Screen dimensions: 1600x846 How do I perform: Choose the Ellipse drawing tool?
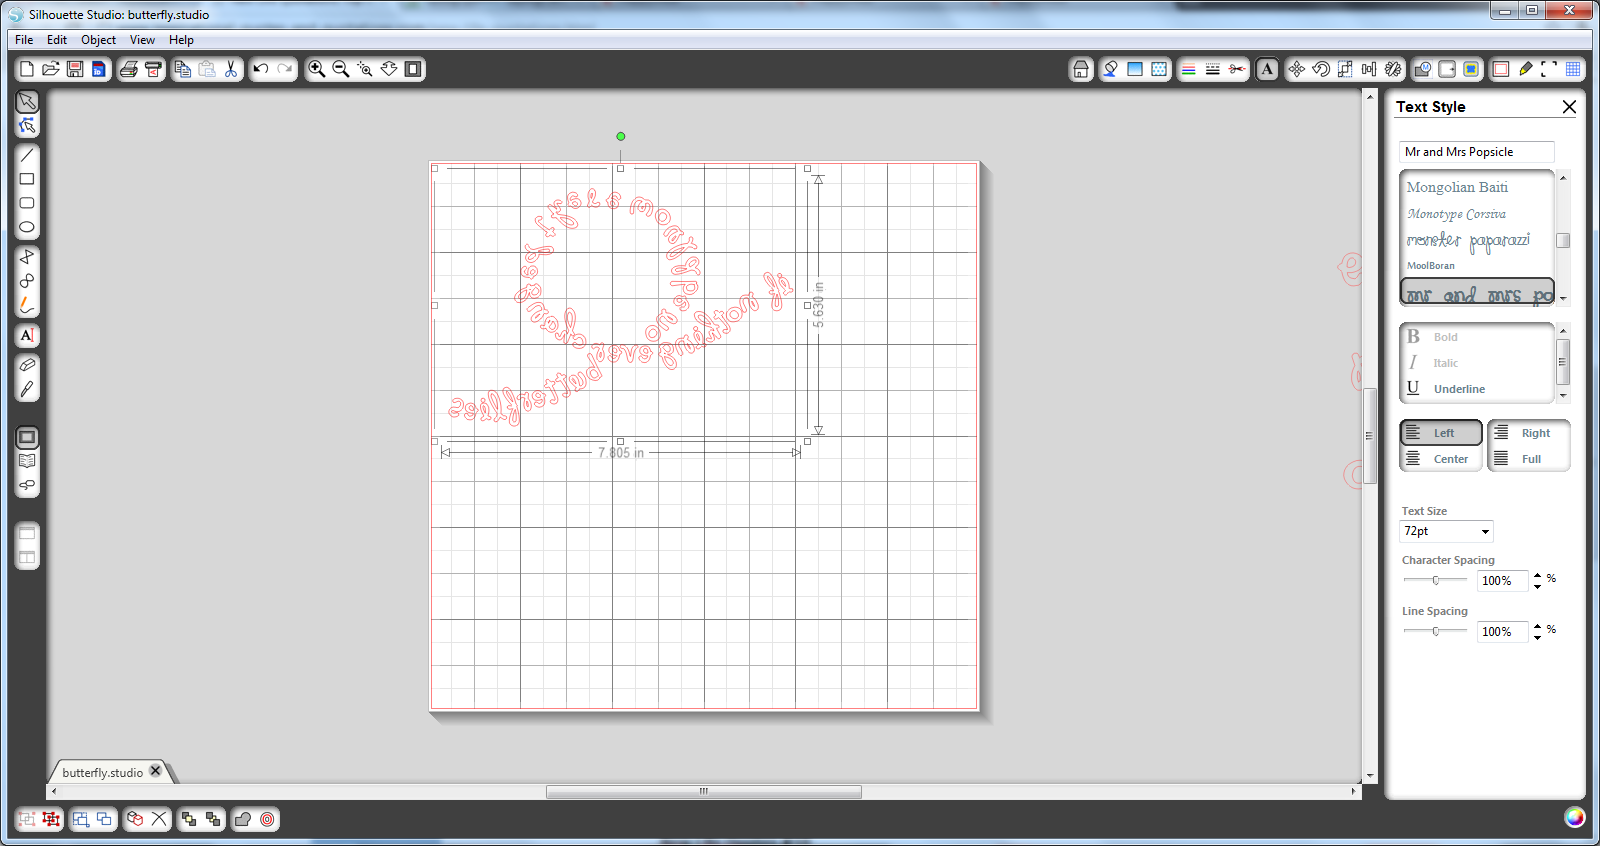click(x=27, y=227)
